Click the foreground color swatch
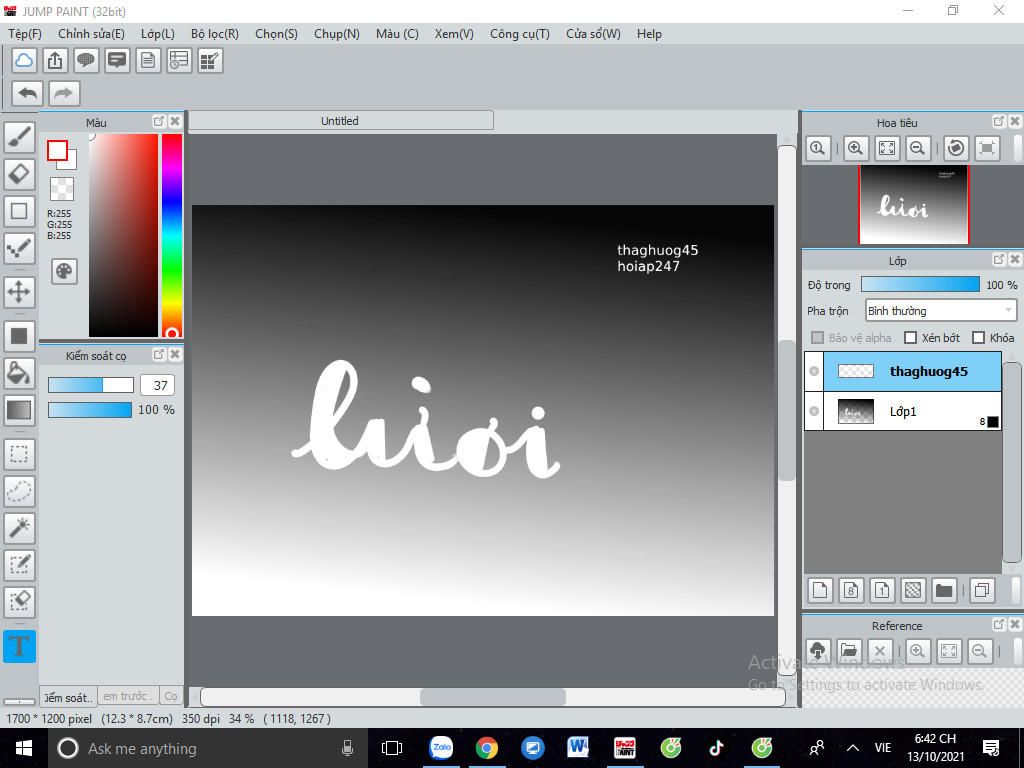This screenshot has height=768, width=1024. [x=57, y=151]
